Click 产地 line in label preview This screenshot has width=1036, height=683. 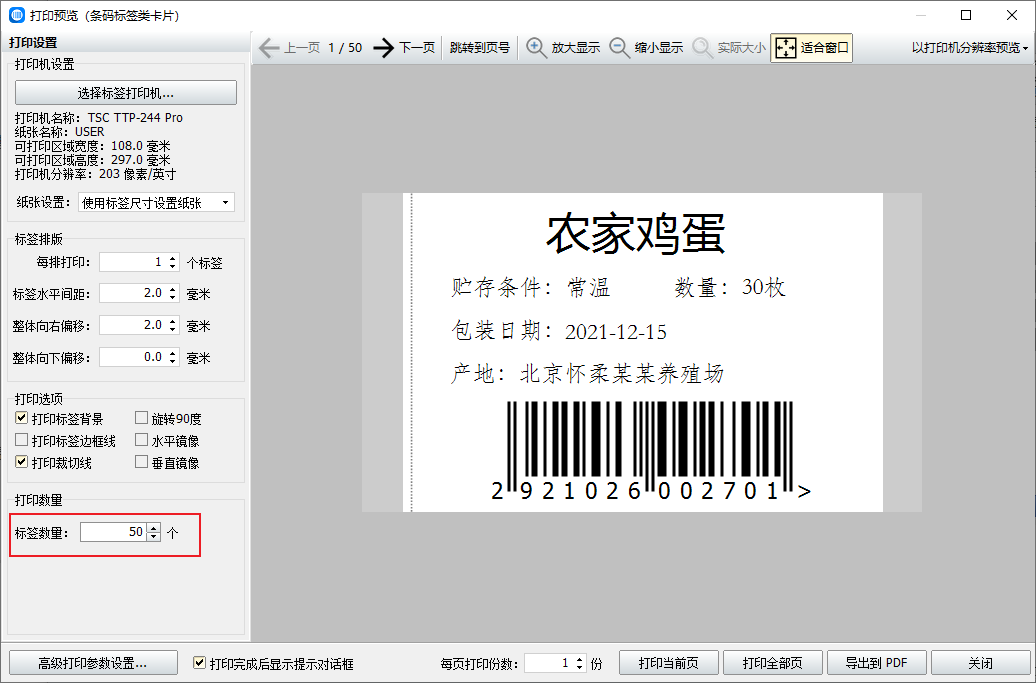point(587,374)
